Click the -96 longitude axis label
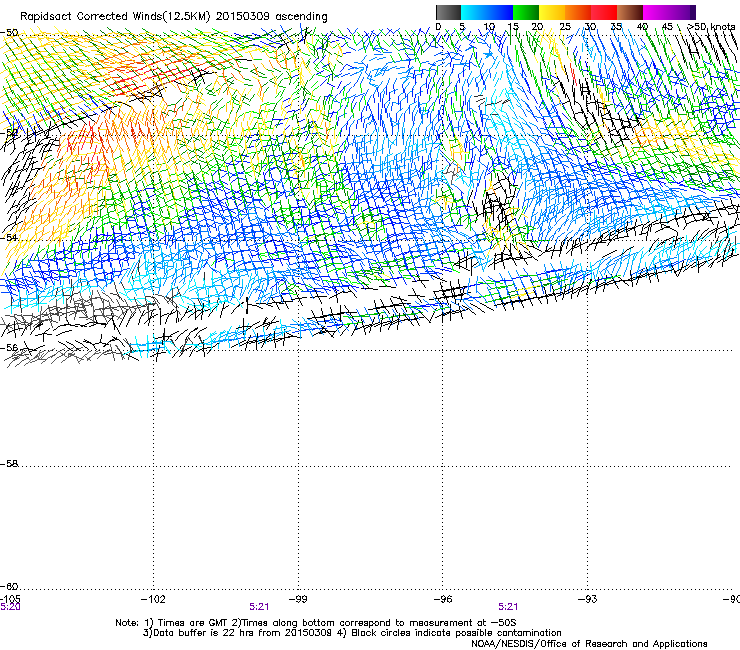Viewport: 740px width, 650px height. [x=443, y=599]
